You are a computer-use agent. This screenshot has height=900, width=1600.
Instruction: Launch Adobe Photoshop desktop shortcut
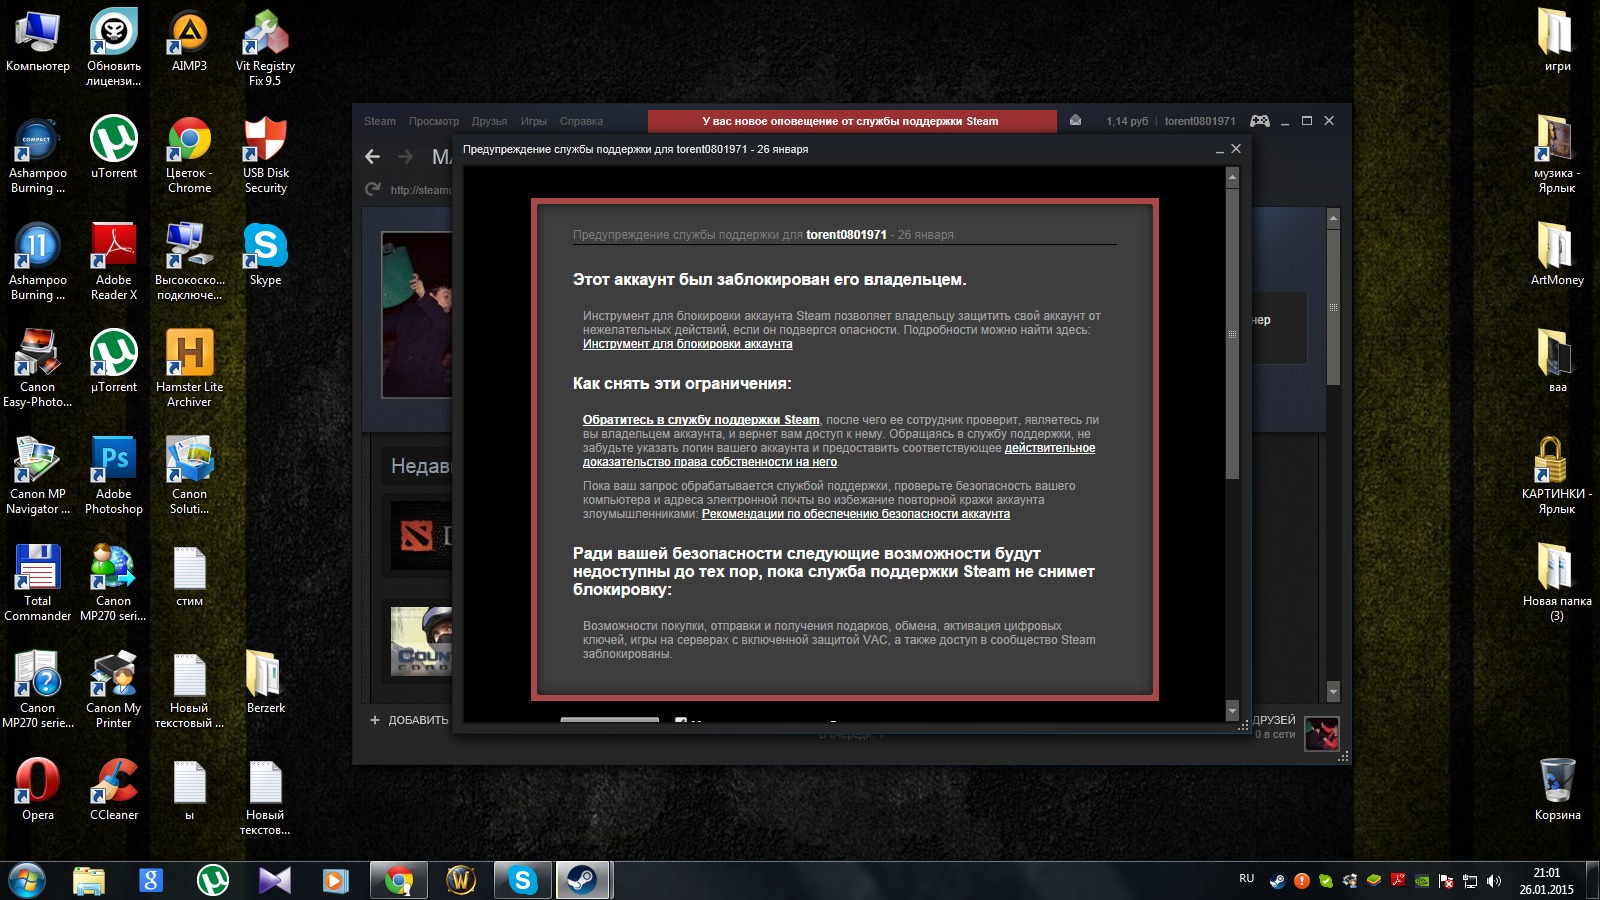pos(114,476)
